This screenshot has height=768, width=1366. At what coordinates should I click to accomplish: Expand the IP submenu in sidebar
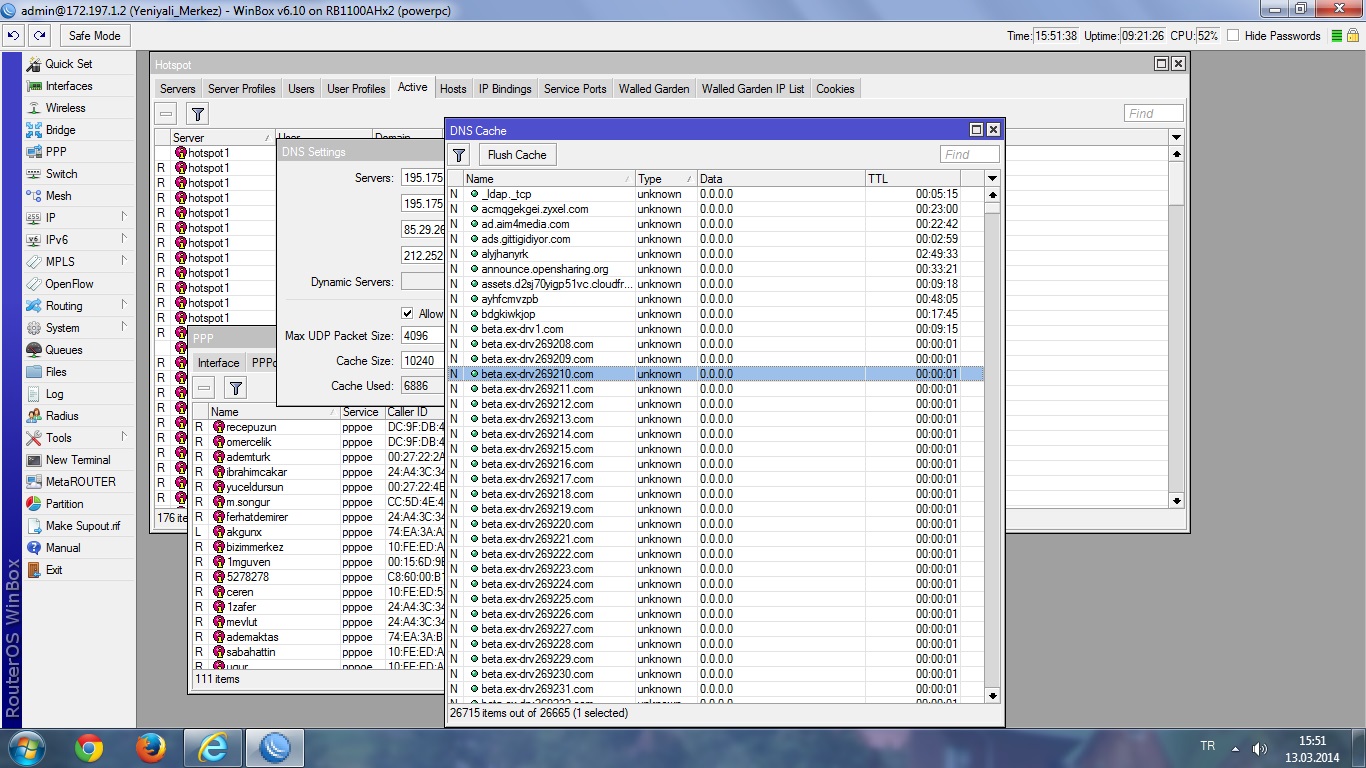pyautogui.click(x=124, y=217)
